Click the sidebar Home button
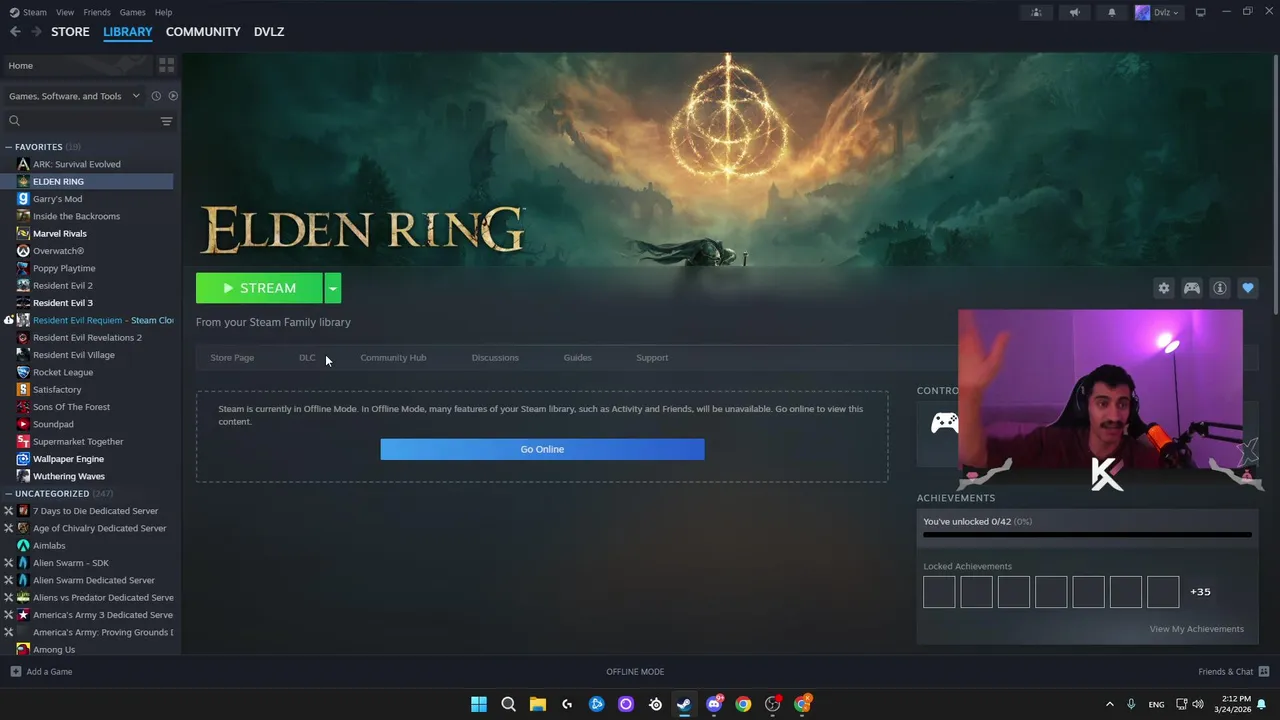Viewport: 1280px width, 720px height. coord(77,65)
